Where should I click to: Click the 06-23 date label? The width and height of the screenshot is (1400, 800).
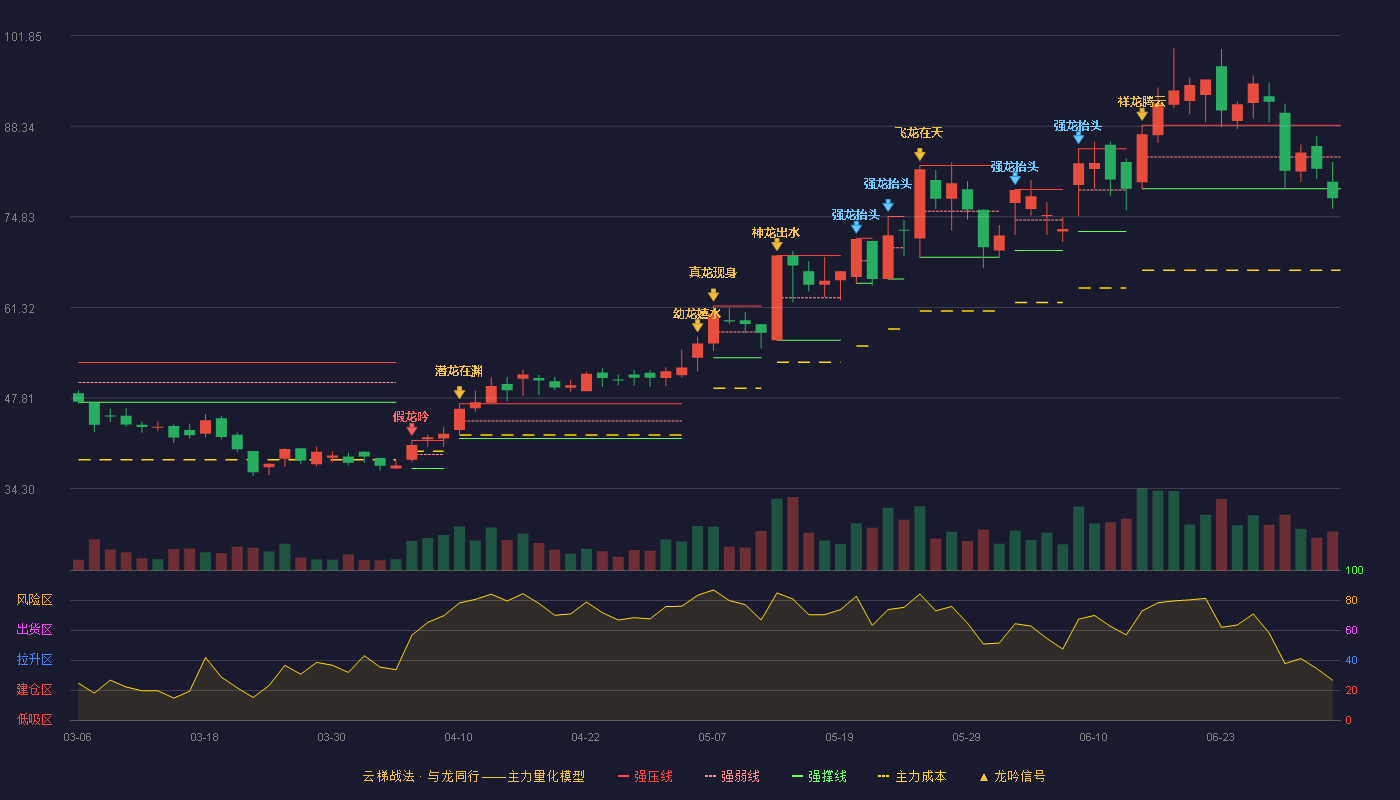(x=1220, y=737)
